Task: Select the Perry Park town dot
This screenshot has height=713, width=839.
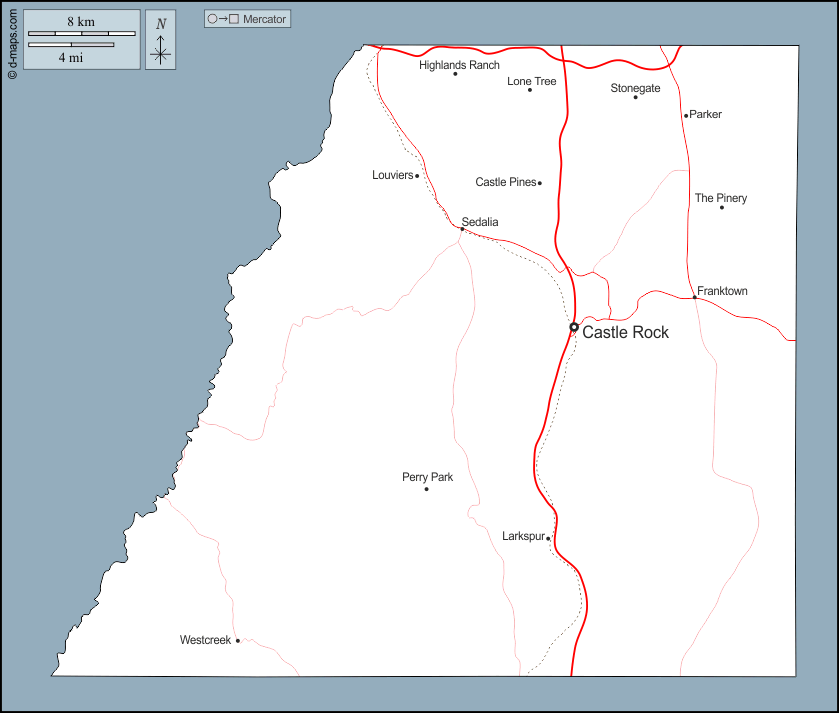Action: pos(426,489)
